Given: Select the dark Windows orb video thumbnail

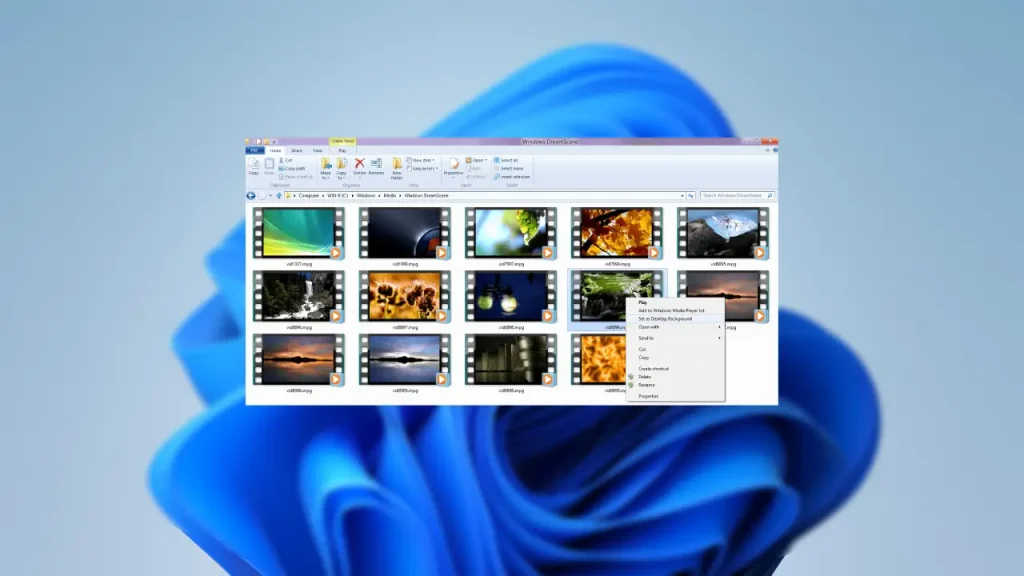Looking at the screenshot, I should (405, 233).
